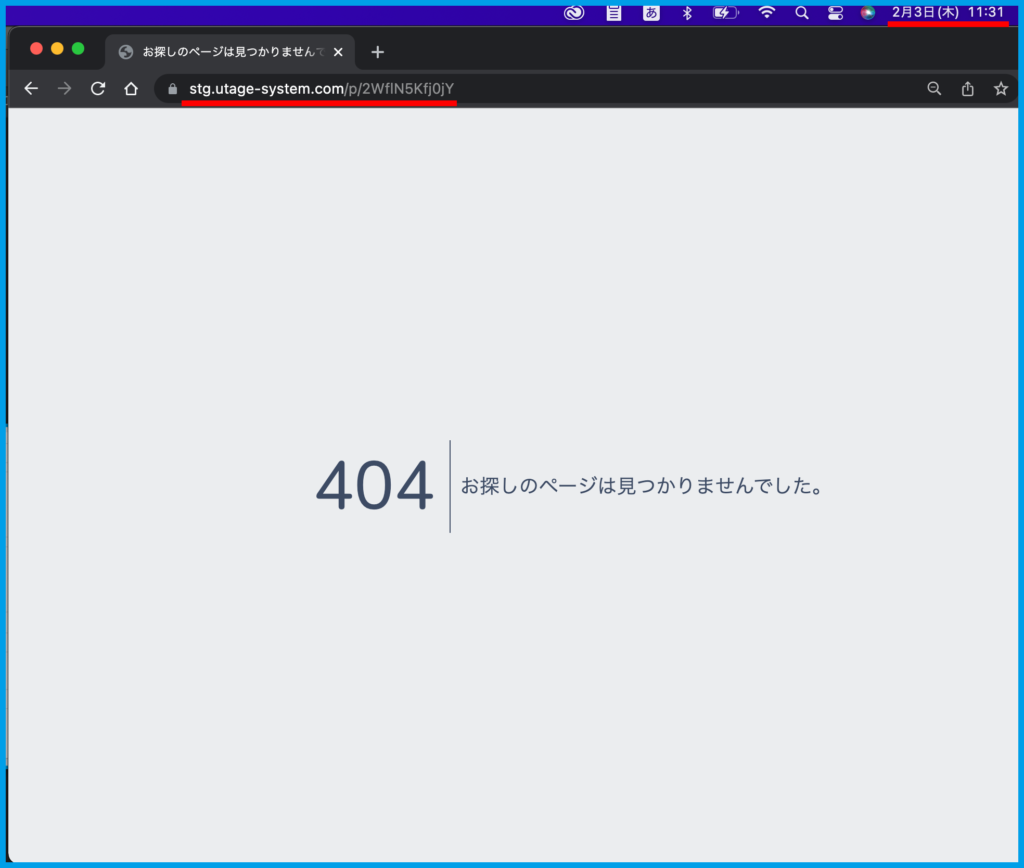Share this page via the share icon
This screenshot has width=1024, height=868.
[x=967, y=89]
